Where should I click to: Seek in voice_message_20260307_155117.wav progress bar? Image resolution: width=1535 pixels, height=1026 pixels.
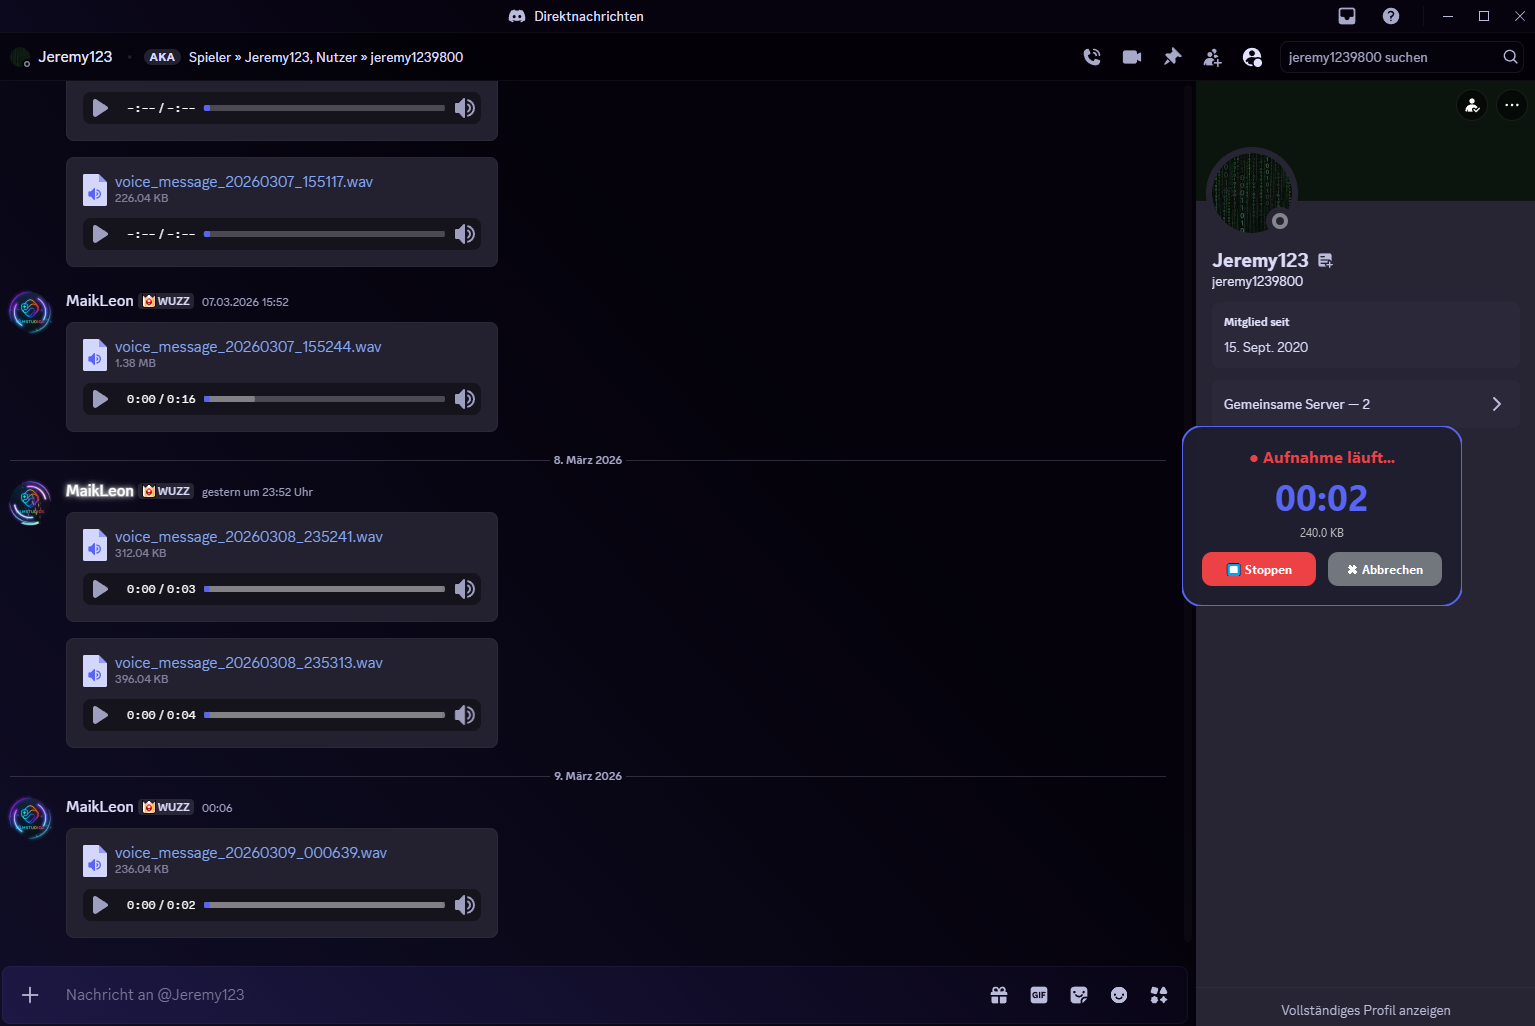click(324, 234)
